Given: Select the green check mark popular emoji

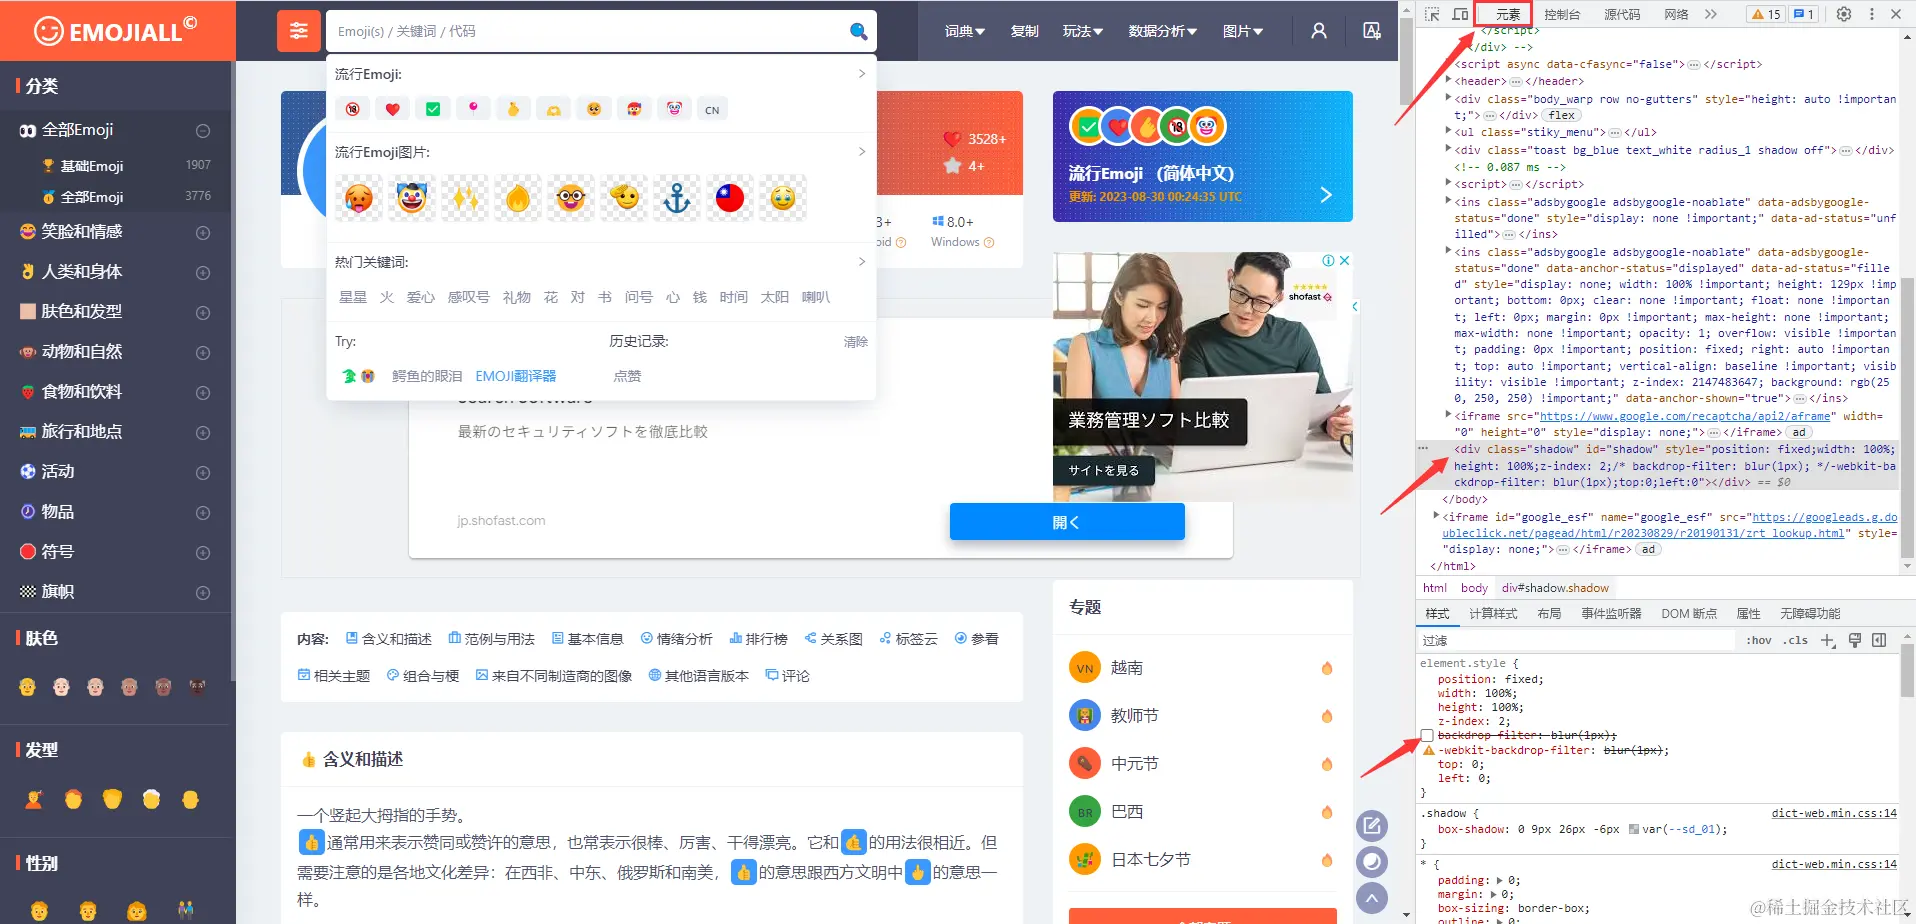Looking at the screenshot, I should [433, 109].
